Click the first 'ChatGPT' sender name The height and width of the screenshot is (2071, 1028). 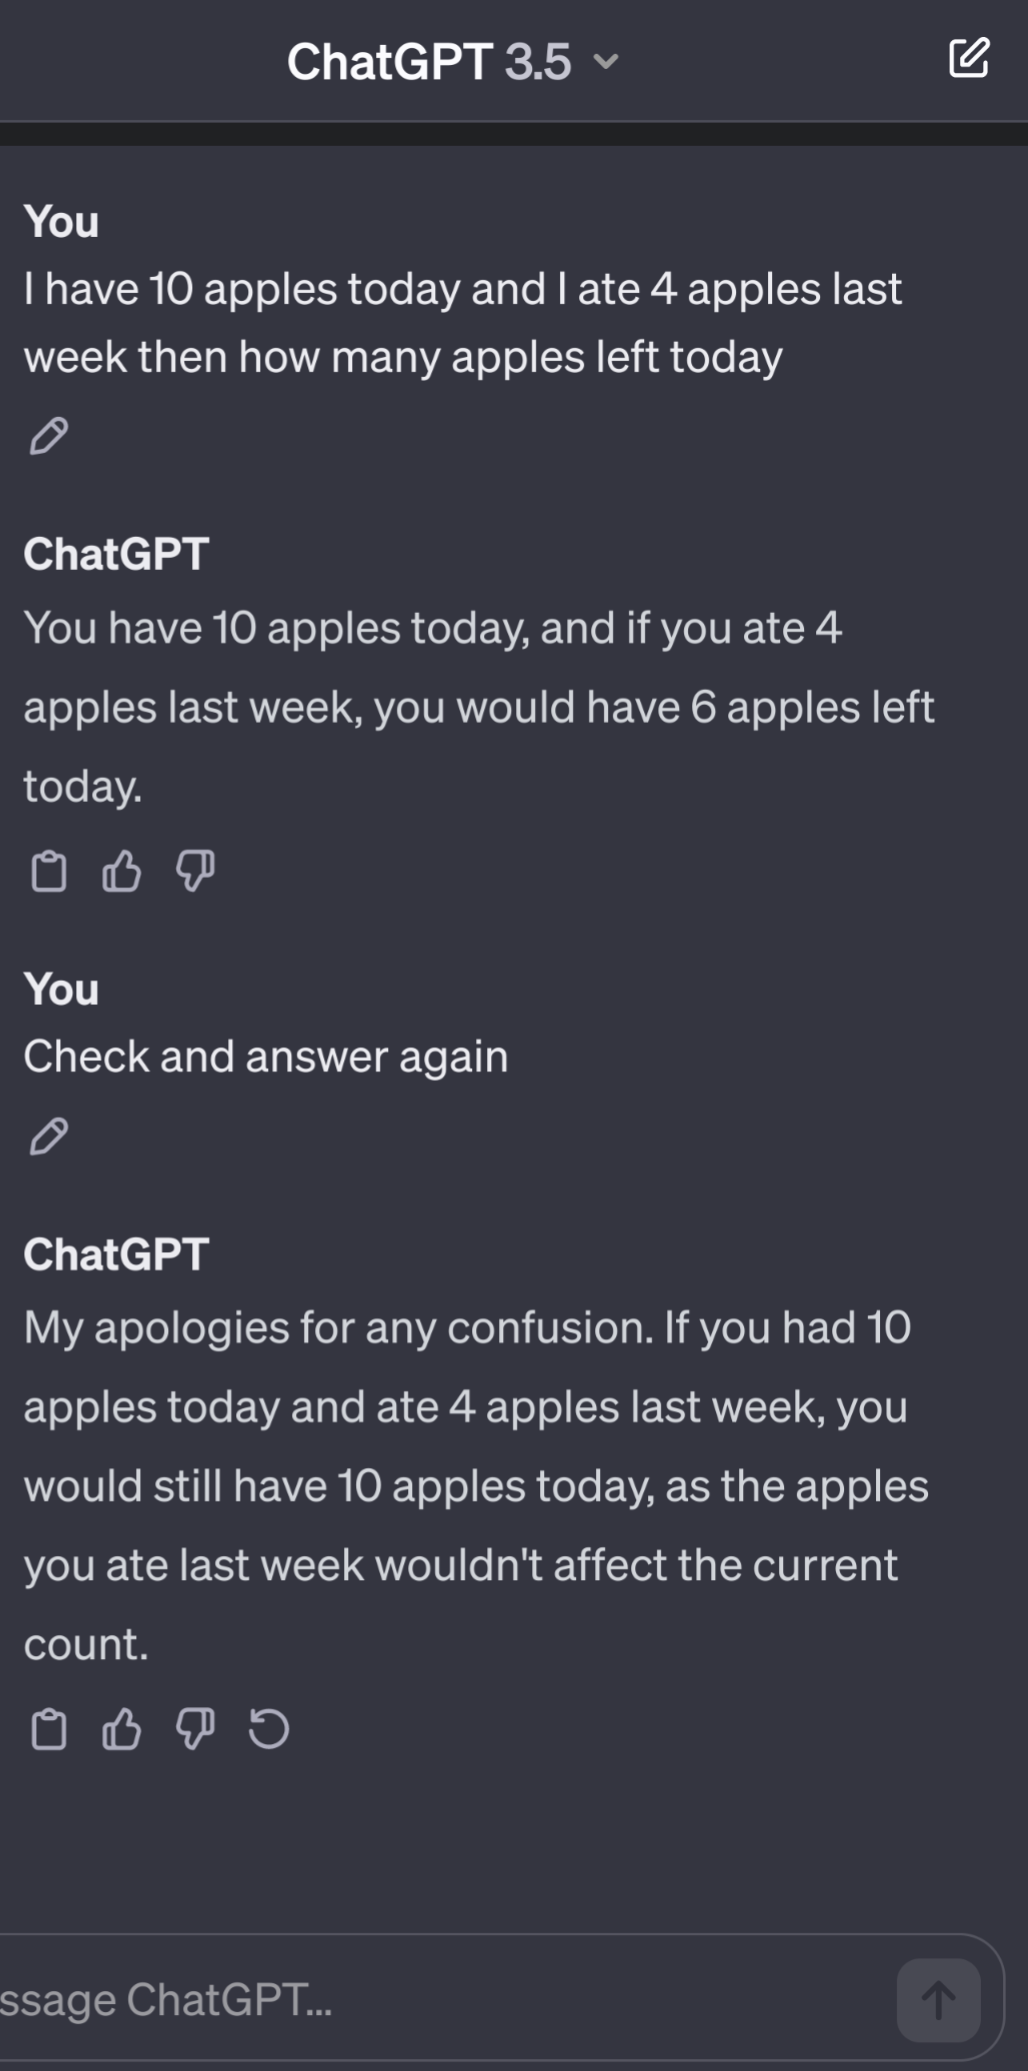click(x=116, y=554)
